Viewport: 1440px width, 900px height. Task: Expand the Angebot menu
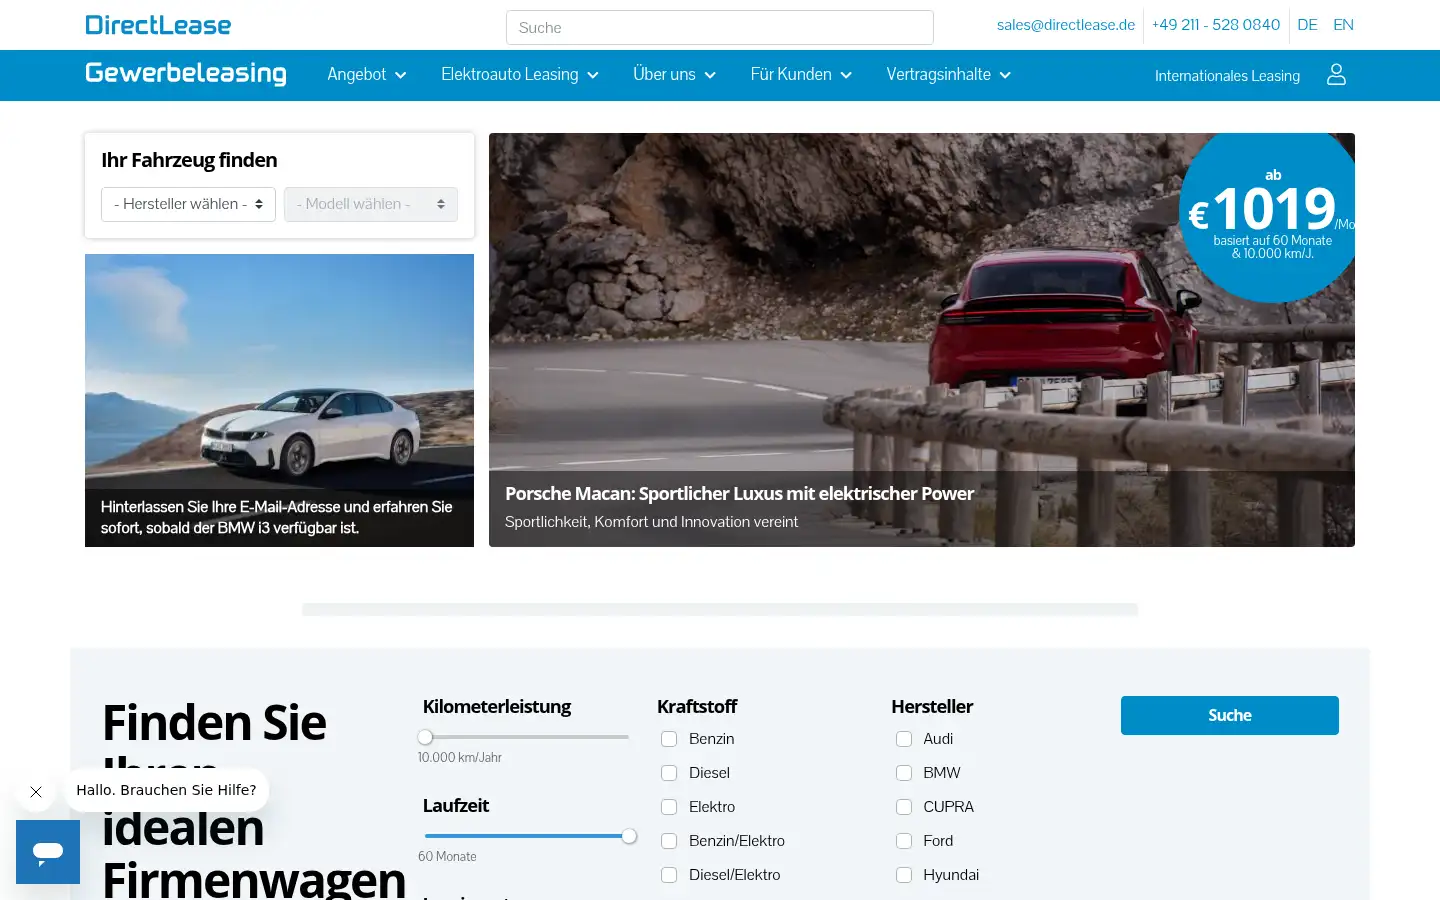367,75
